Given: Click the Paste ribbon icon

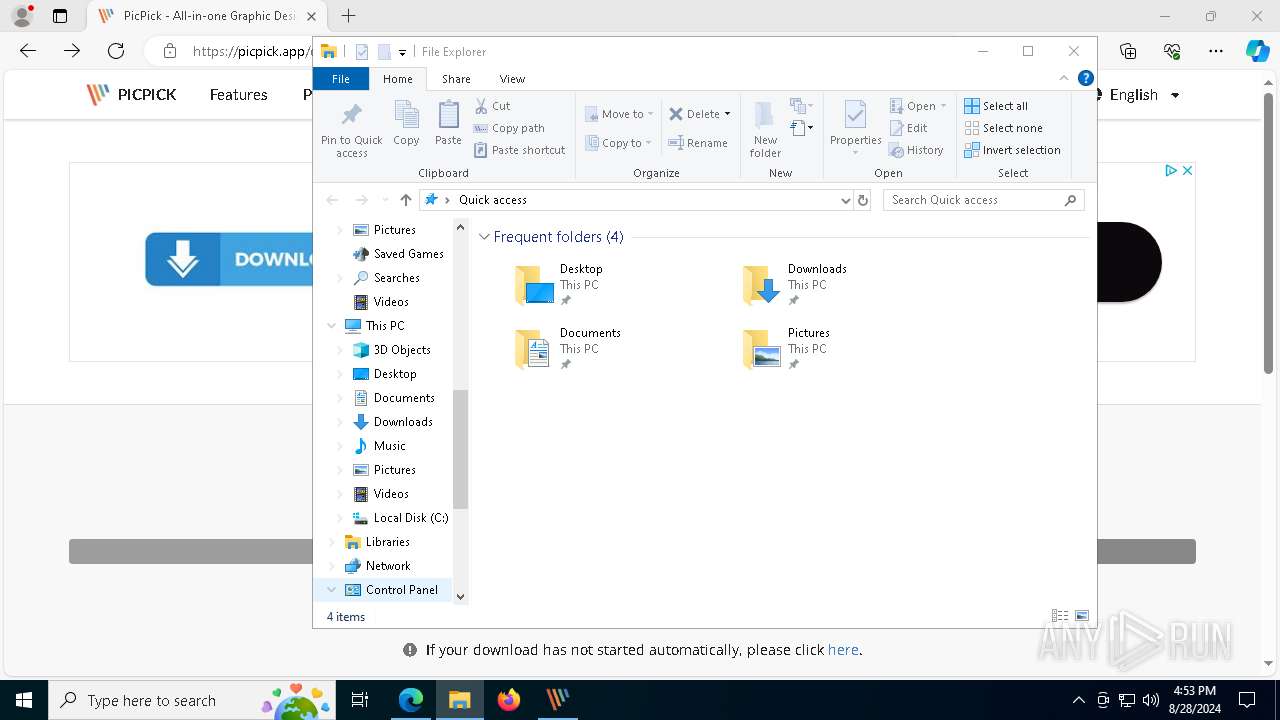Looking at the screenshot, I should 448,123.
